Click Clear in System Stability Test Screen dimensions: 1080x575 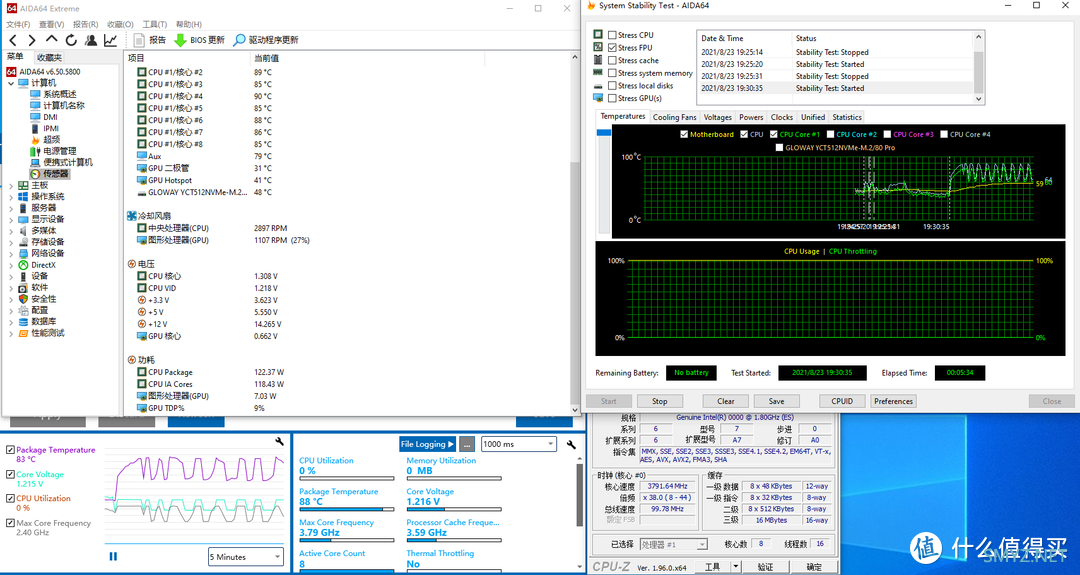click(x=725, y=401)
